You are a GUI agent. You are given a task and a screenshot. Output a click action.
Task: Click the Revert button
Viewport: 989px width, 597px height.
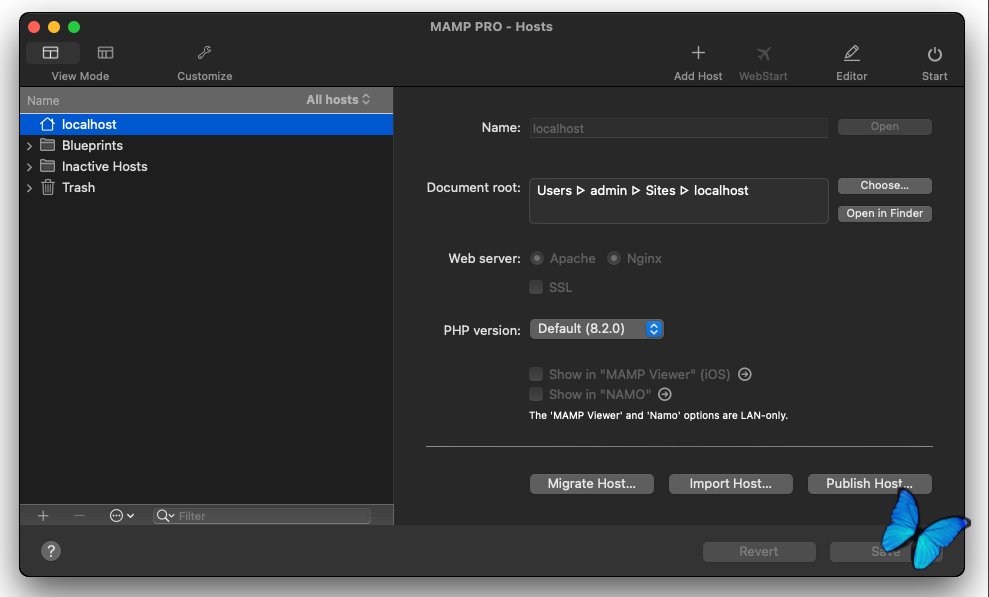click(759, 552)
